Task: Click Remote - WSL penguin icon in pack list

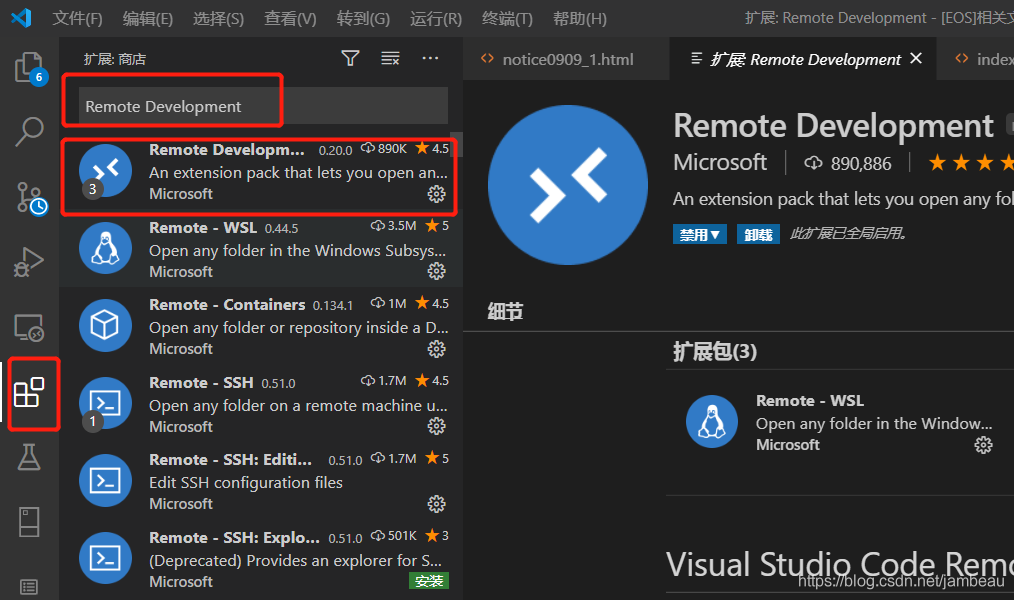Action: 712,422
